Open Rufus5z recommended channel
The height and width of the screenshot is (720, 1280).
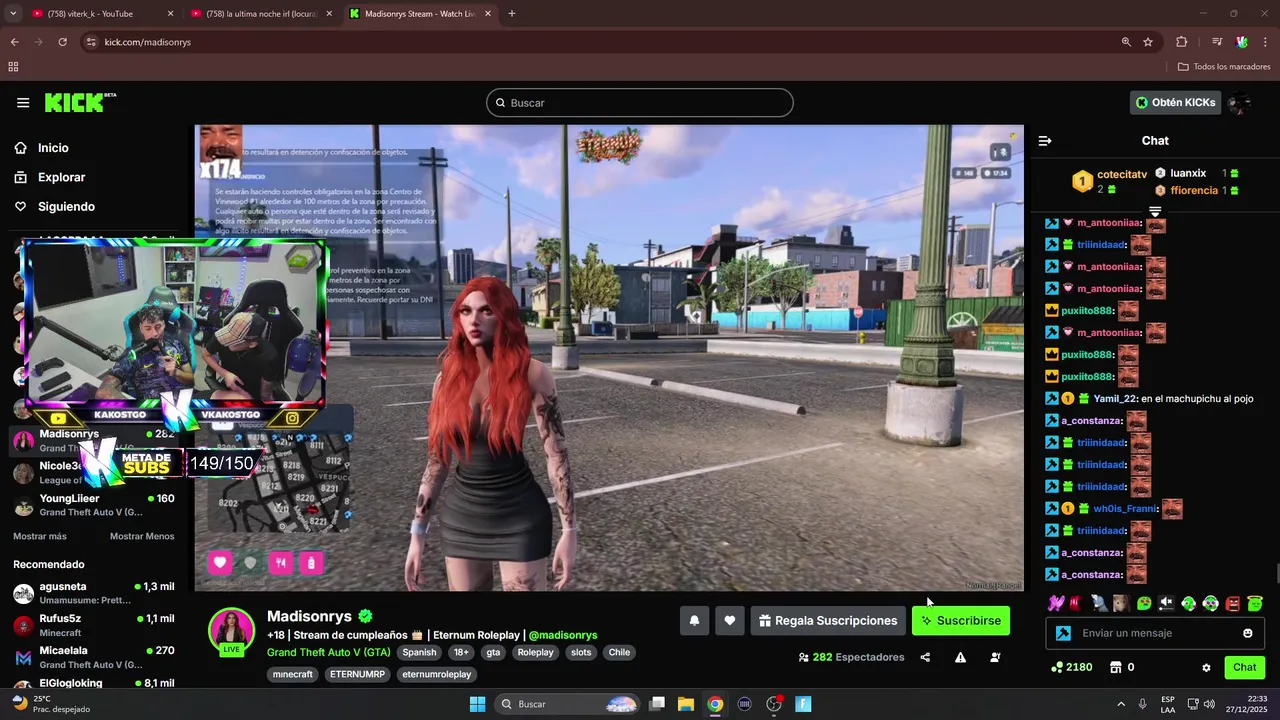click(94, 625)
